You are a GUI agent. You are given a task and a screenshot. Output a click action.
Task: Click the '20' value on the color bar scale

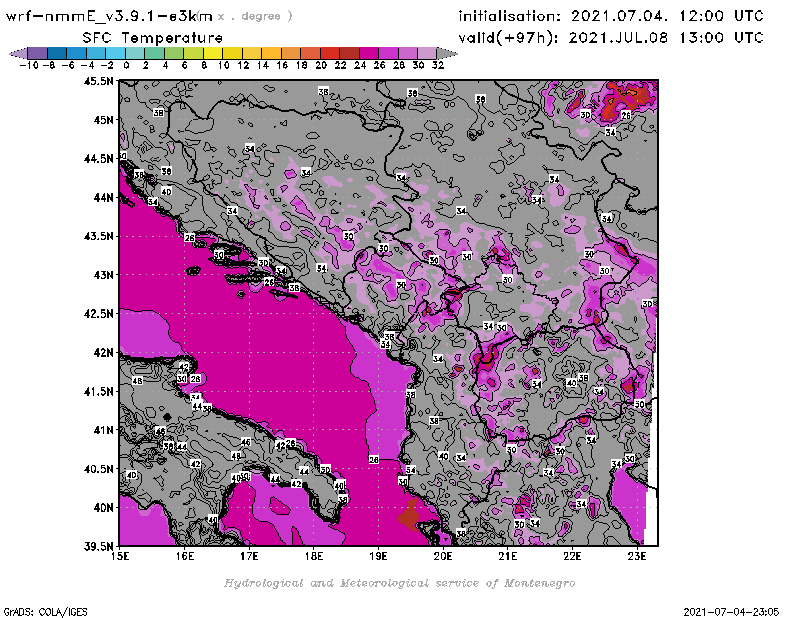(321, 66)
